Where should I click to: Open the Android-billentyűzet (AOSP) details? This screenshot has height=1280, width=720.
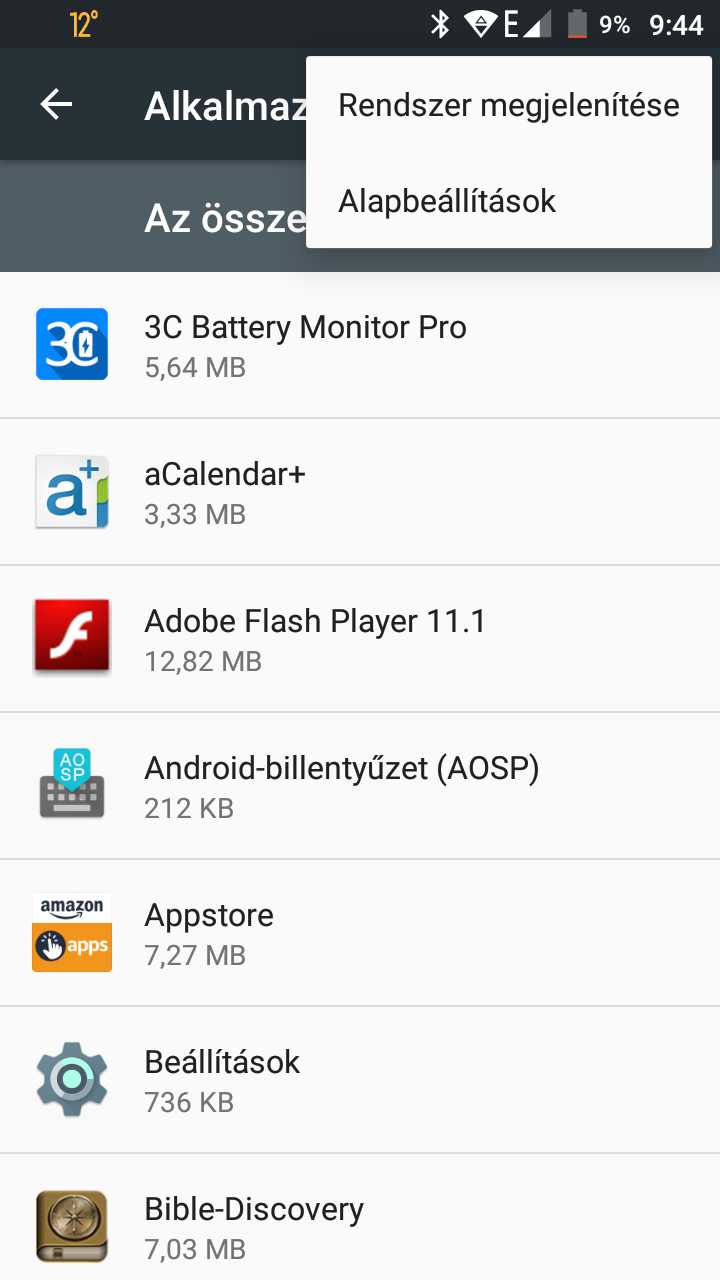pyautogui.click(x=360, y=786)
